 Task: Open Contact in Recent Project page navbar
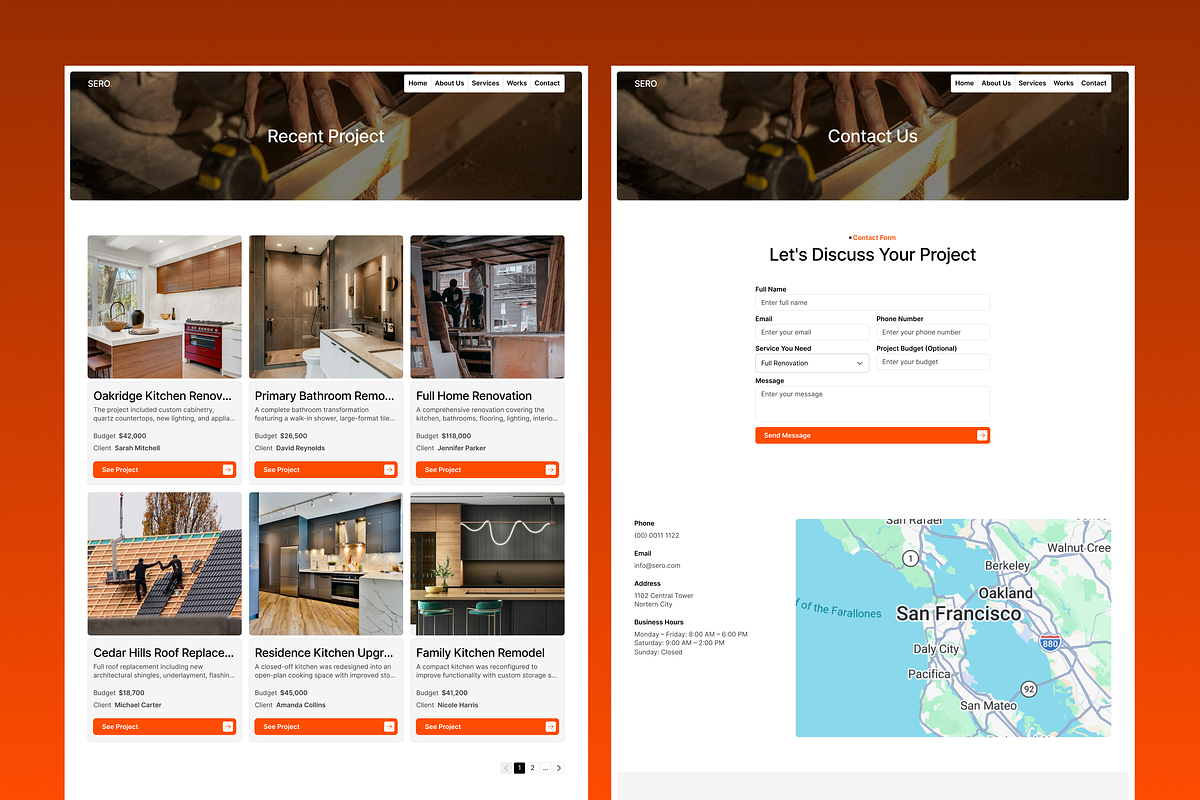(547, 84)
